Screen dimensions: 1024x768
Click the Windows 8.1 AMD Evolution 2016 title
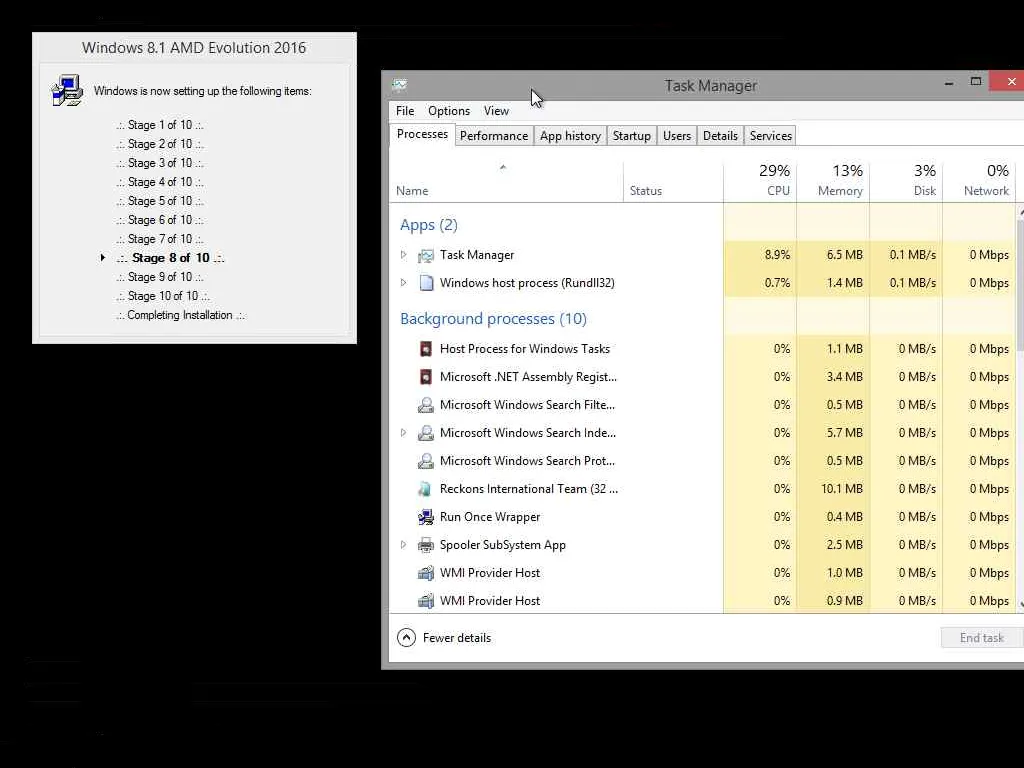(x=194, y=48)
